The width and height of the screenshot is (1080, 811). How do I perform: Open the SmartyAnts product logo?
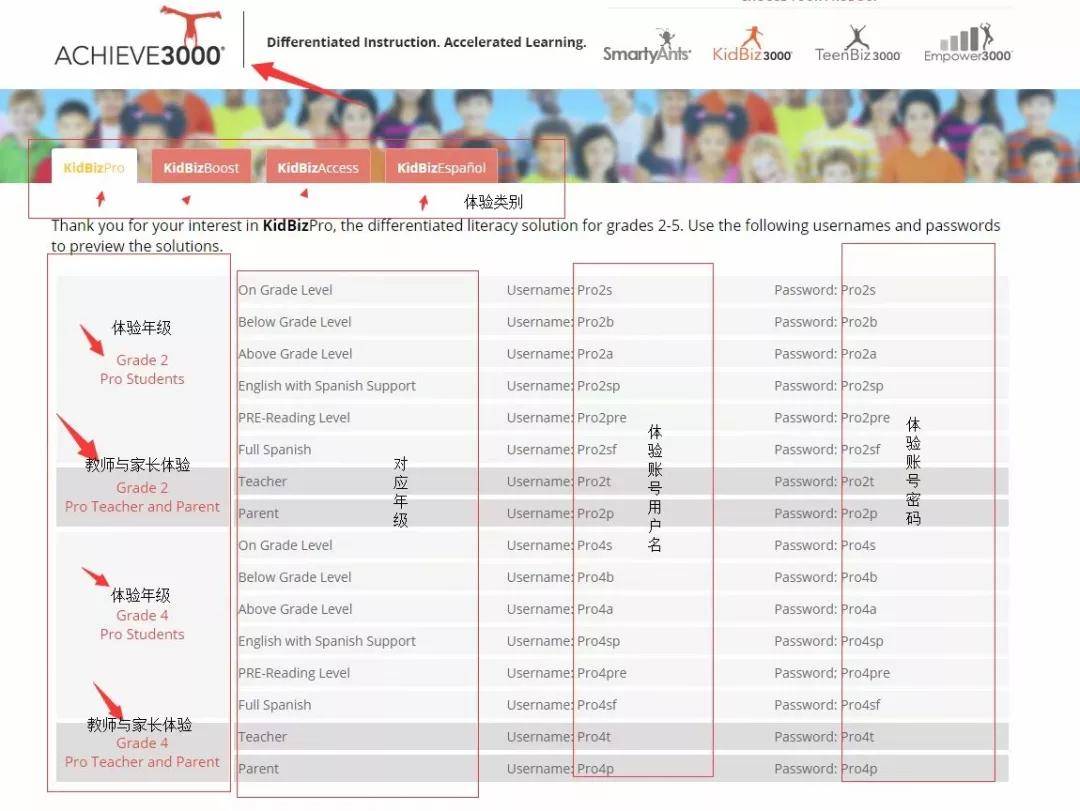pos(646,46)
